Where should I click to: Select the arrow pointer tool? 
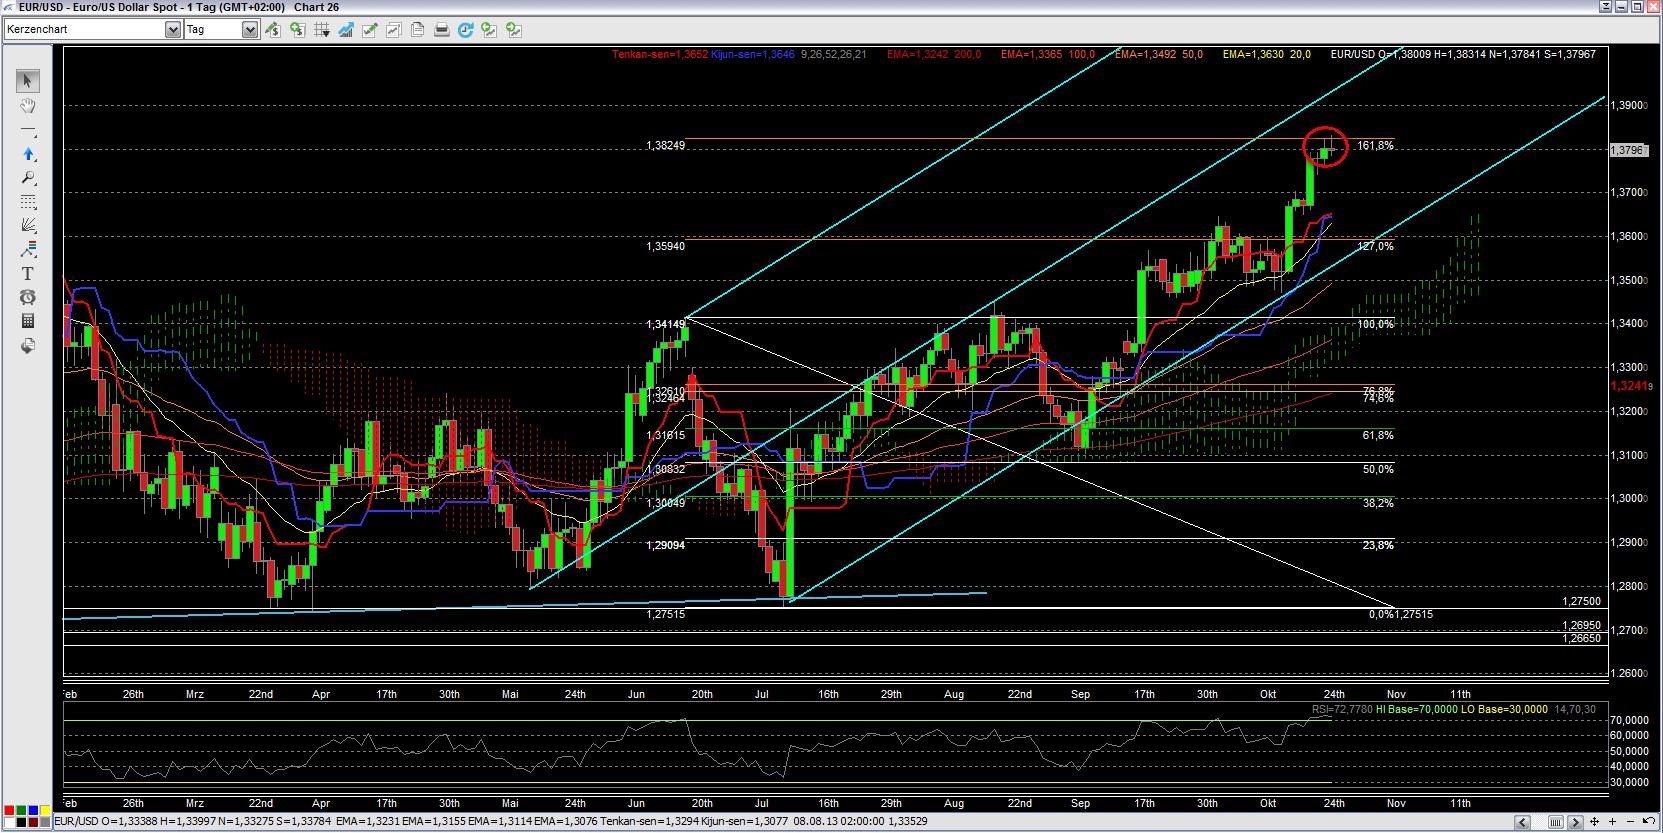pyautogui.click(x=28, y=81)
